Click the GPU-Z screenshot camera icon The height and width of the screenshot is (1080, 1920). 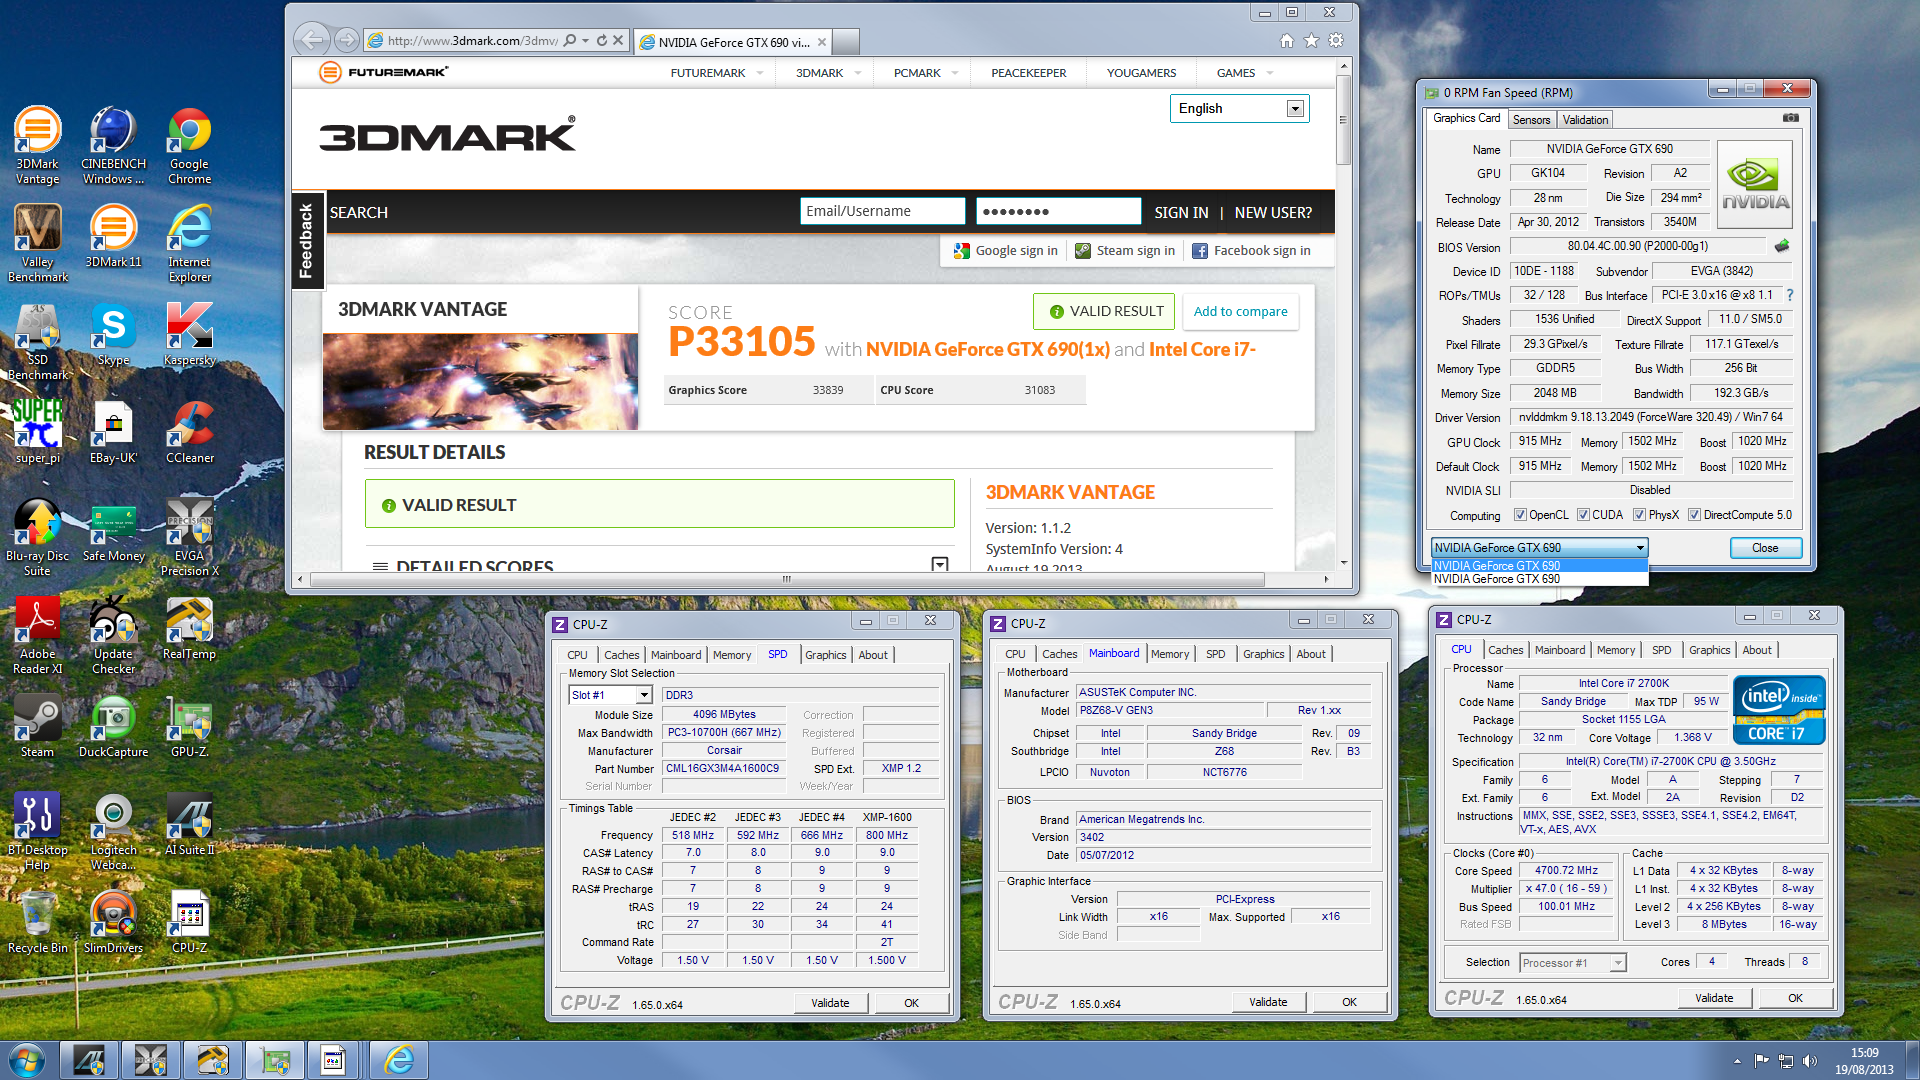[x=1791, y=118]
